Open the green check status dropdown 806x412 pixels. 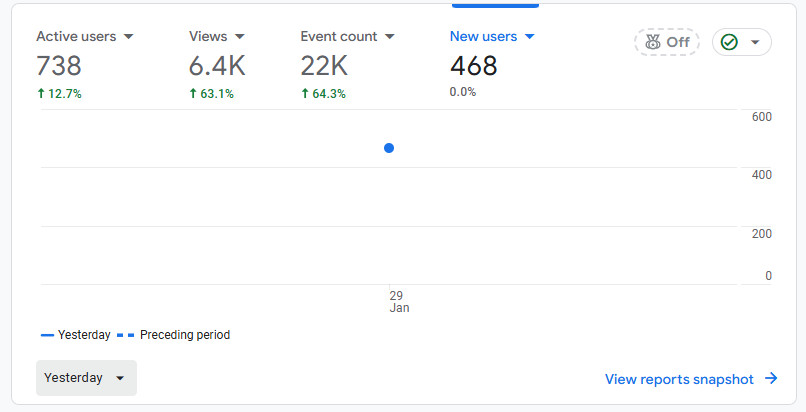tap(741, 42)
